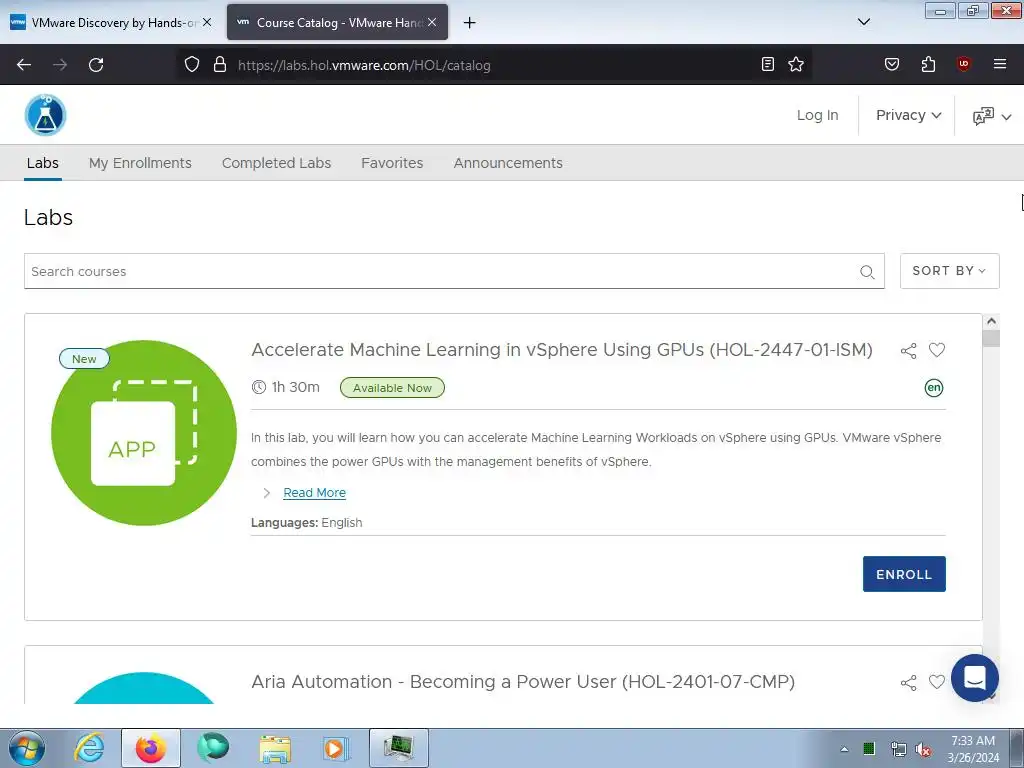
Task: Click the network tray icon
Action: (x=899, y=750)
